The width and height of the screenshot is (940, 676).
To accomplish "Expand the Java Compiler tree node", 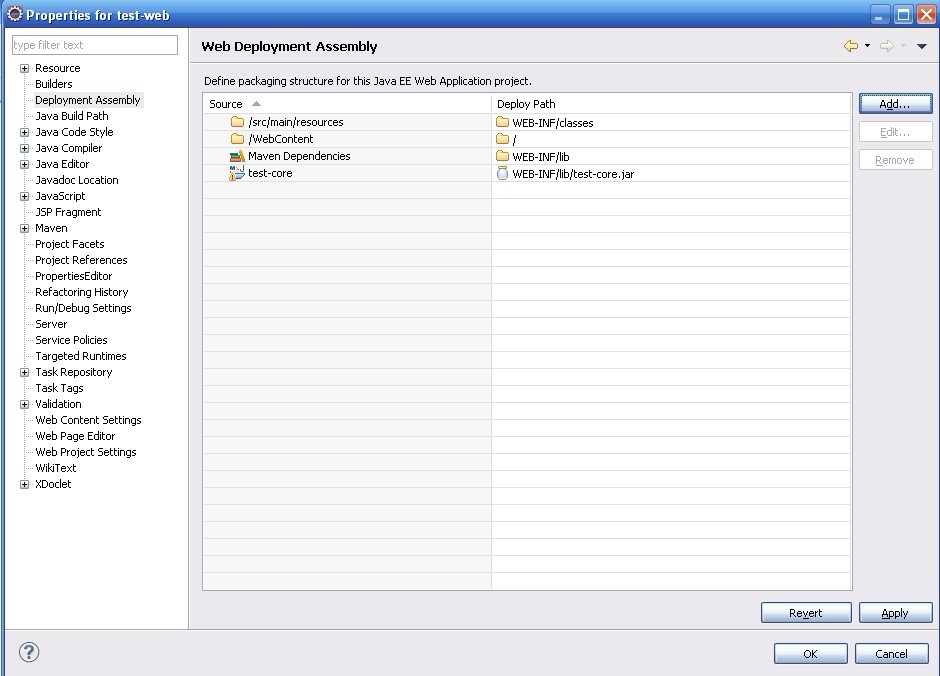I will click(24, 148).
